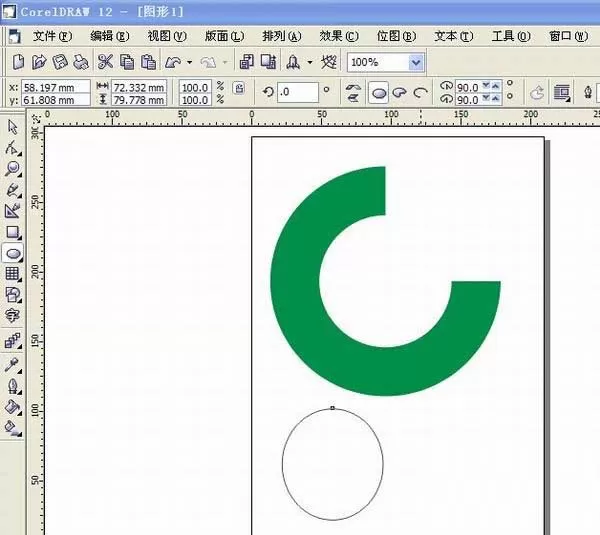Toggle clockwise/counterclockwise arc direction button
The height and width of the screenshot is (535, 600).
tap(537, 93)
